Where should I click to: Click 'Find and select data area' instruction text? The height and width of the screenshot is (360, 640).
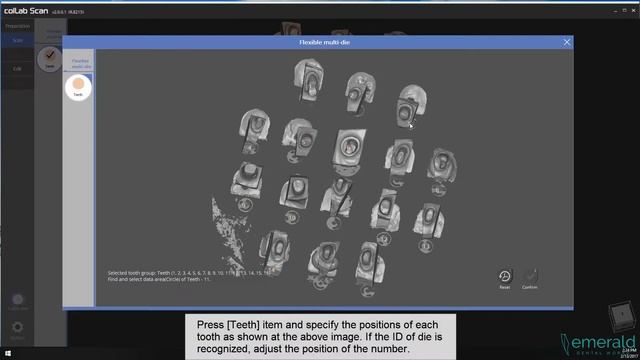click(159, 279)
